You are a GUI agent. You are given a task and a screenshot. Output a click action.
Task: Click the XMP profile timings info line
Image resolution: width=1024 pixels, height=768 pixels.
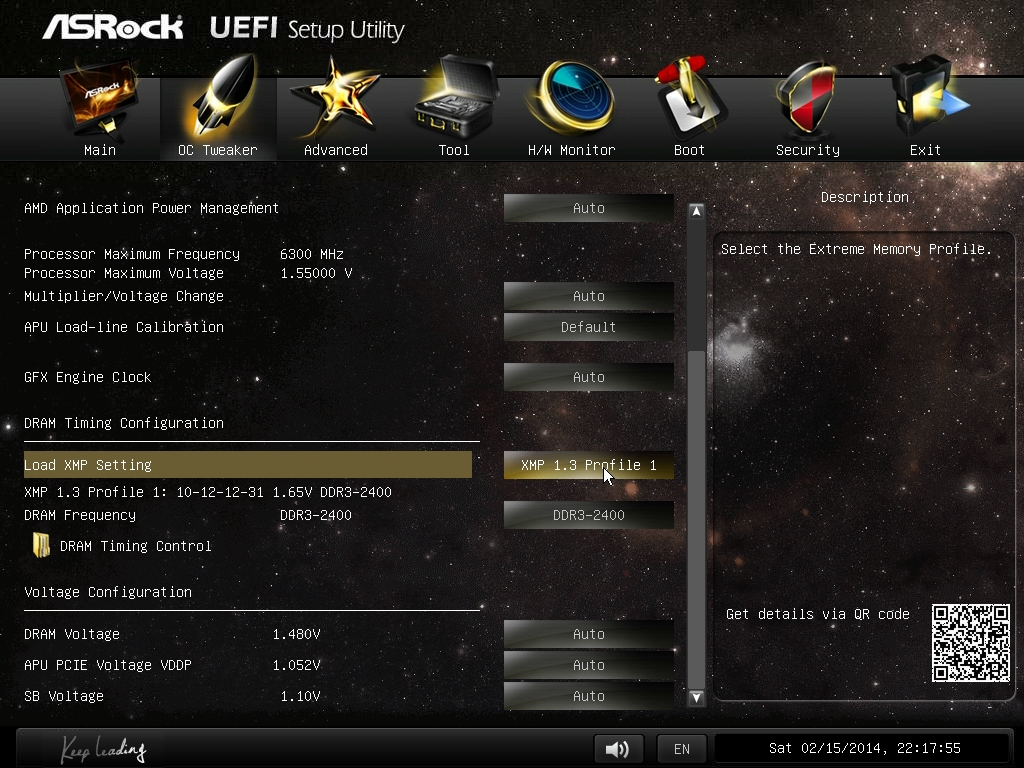point(208,492)
